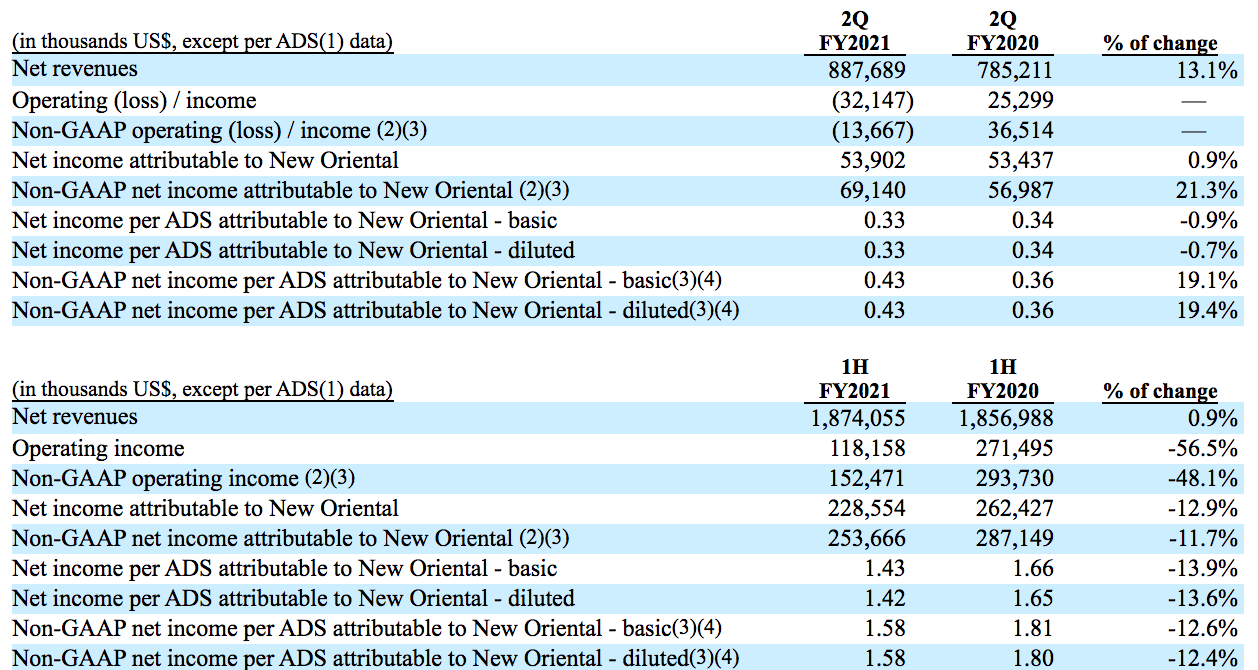Select Non-GAAP net income value 253,666
This screenshot has width=1258, height=670.
869,538
